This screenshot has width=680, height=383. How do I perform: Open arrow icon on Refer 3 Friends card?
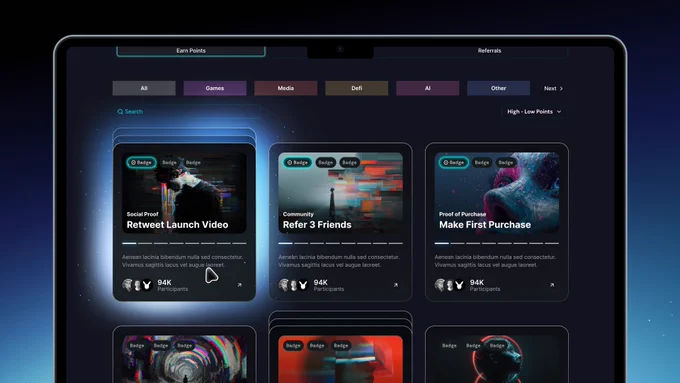396,285
